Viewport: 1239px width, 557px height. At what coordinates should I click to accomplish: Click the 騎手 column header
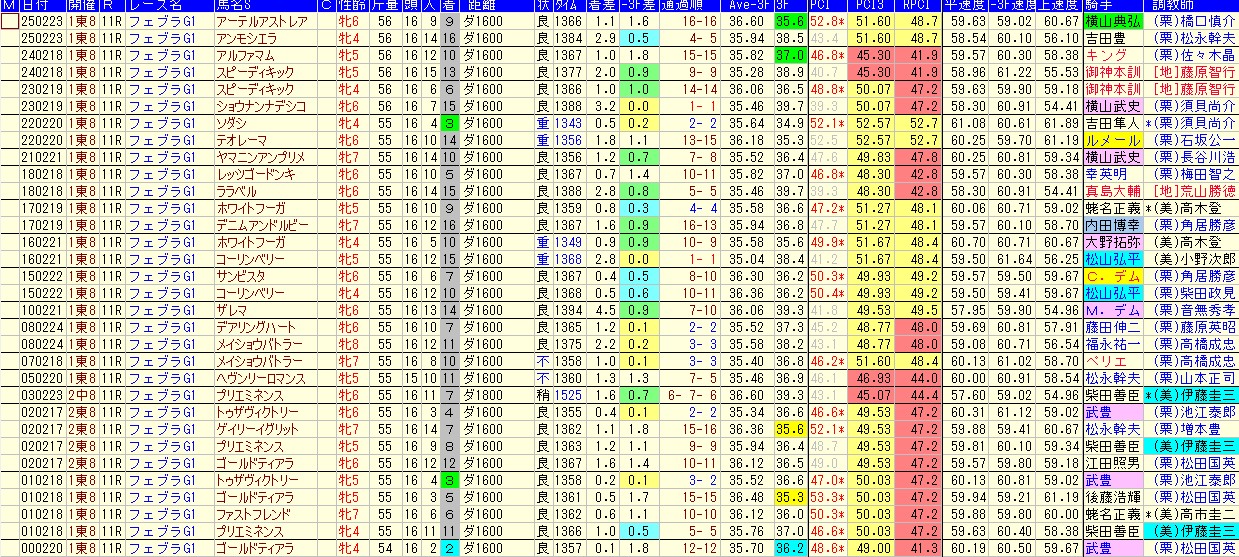click(1097, 5)
